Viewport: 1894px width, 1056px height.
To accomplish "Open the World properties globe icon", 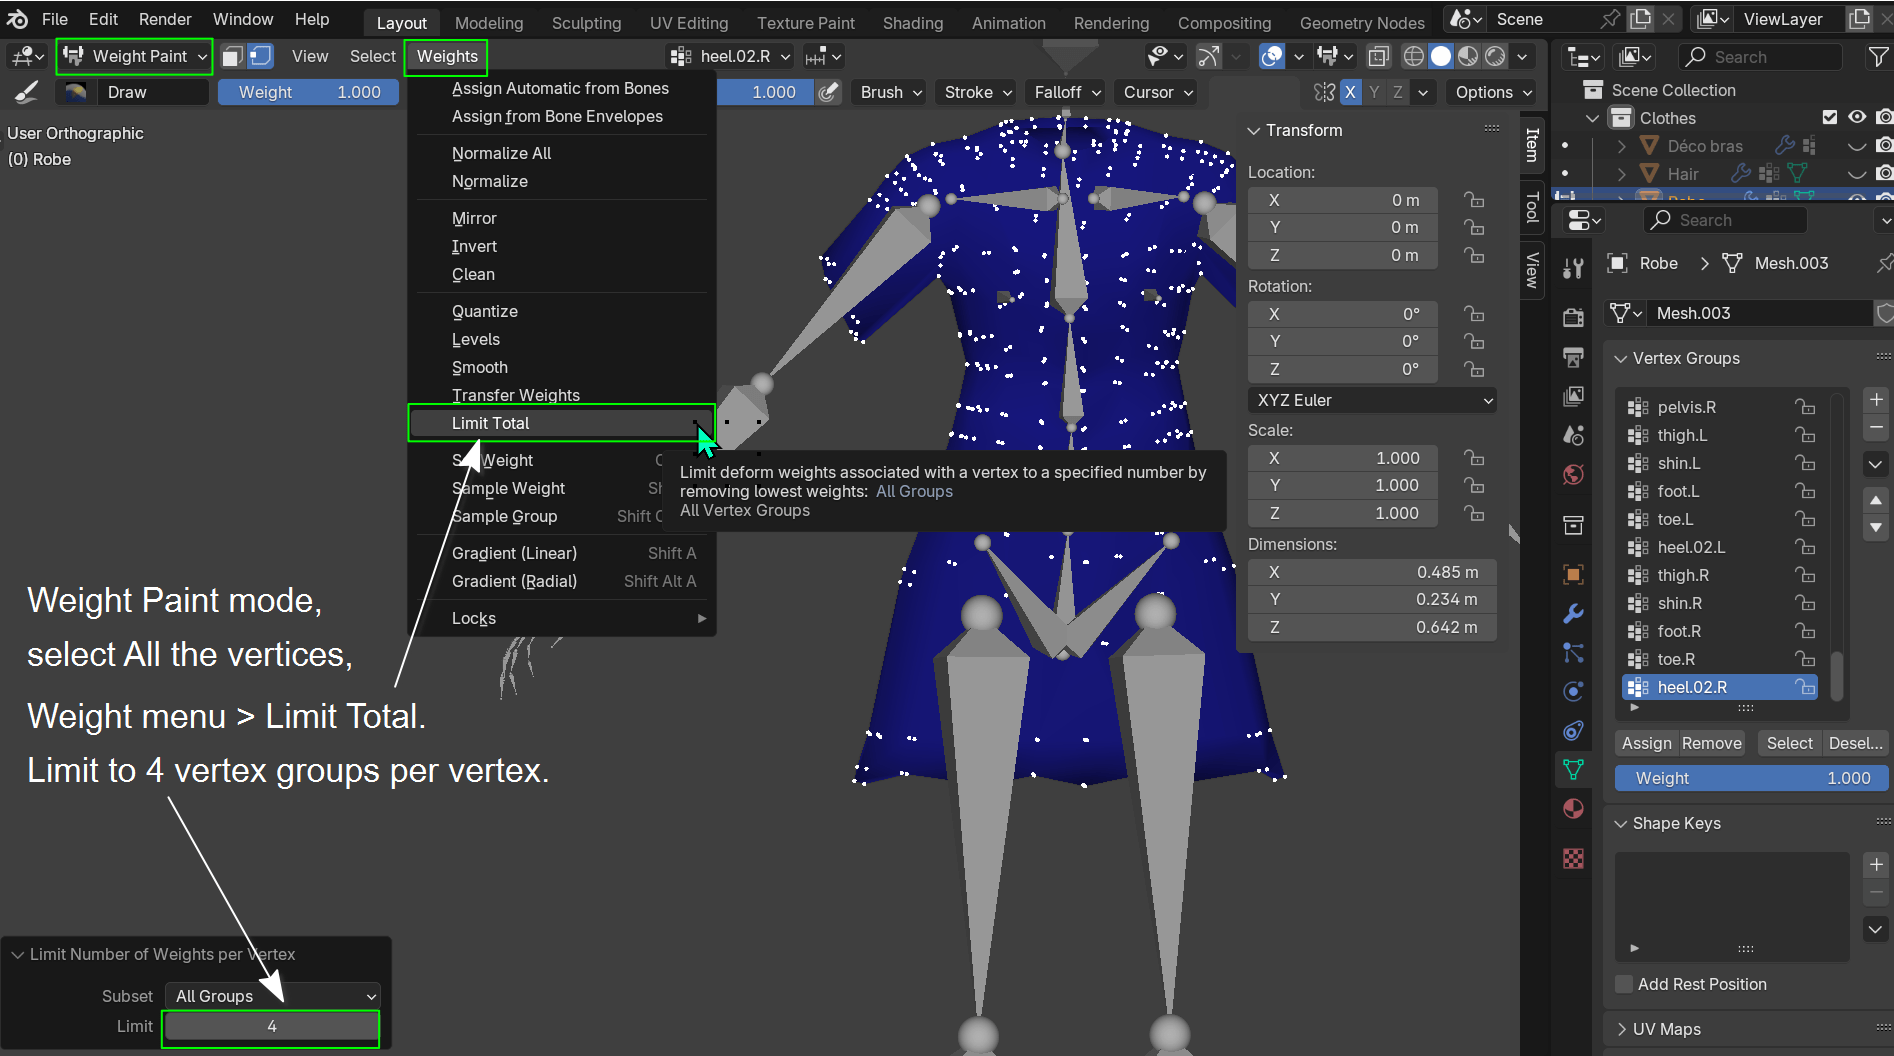I will coord(1573,474).
